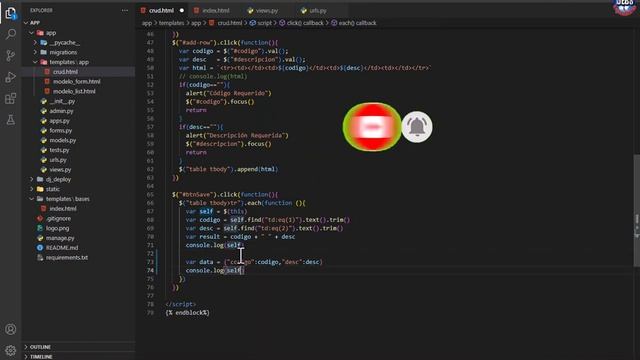Open views.py in file tree

coord(60,169)
